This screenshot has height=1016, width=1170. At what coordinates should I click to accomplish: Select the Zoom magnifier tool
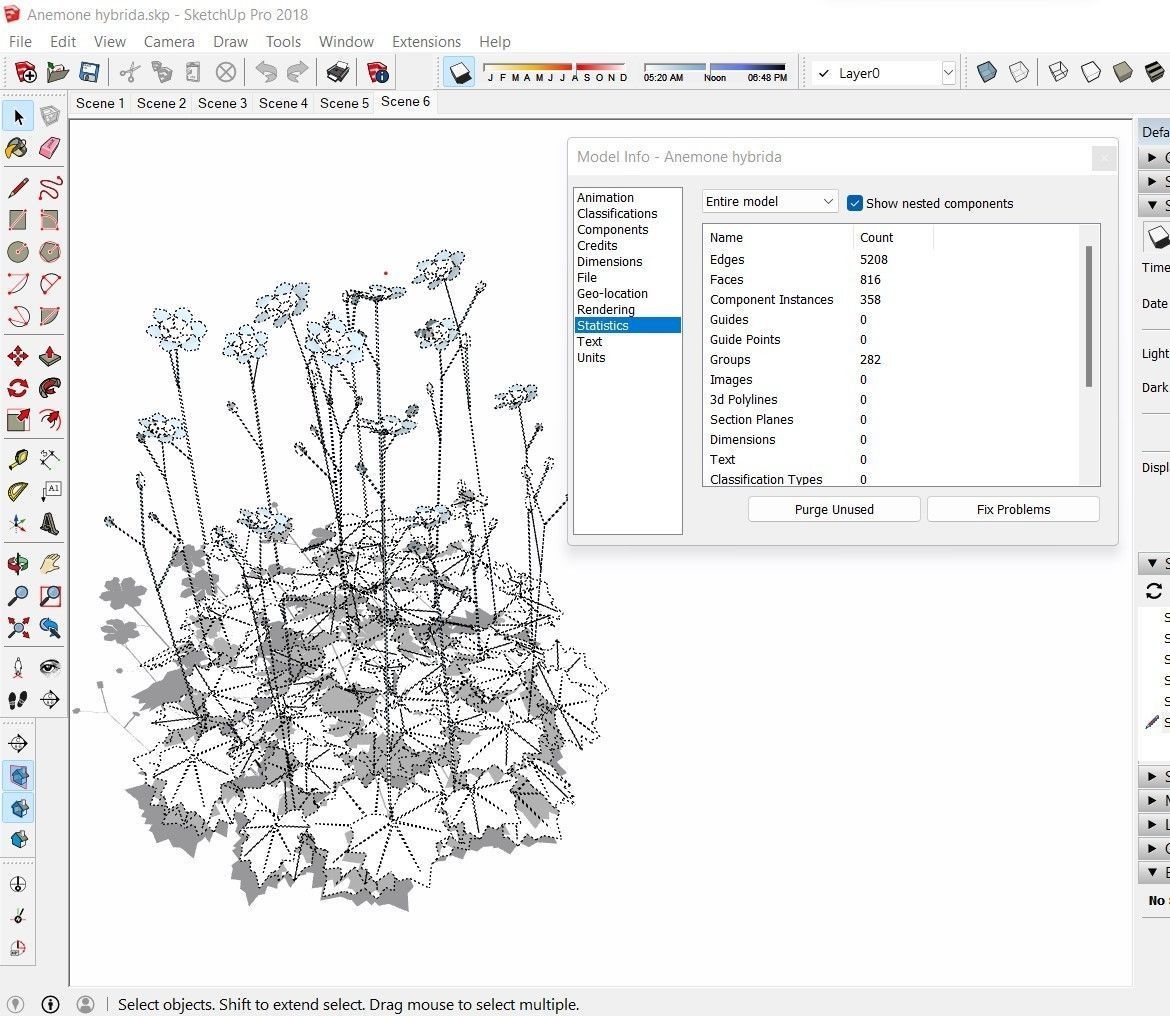(18, 595)
